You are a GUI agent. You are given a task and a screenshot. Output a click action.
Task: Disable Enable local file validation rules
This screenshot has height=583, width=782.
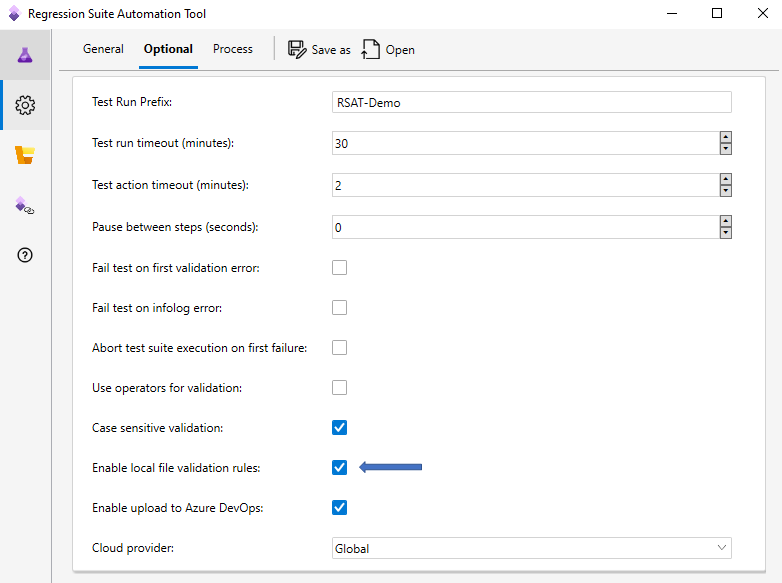pos(340,467)
